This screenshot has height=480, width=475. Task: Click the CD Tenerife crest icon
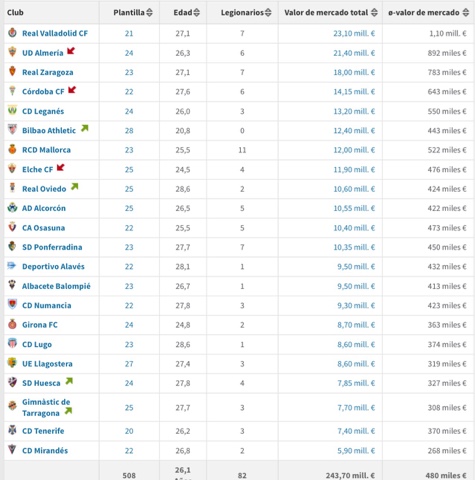coord(12,430)
